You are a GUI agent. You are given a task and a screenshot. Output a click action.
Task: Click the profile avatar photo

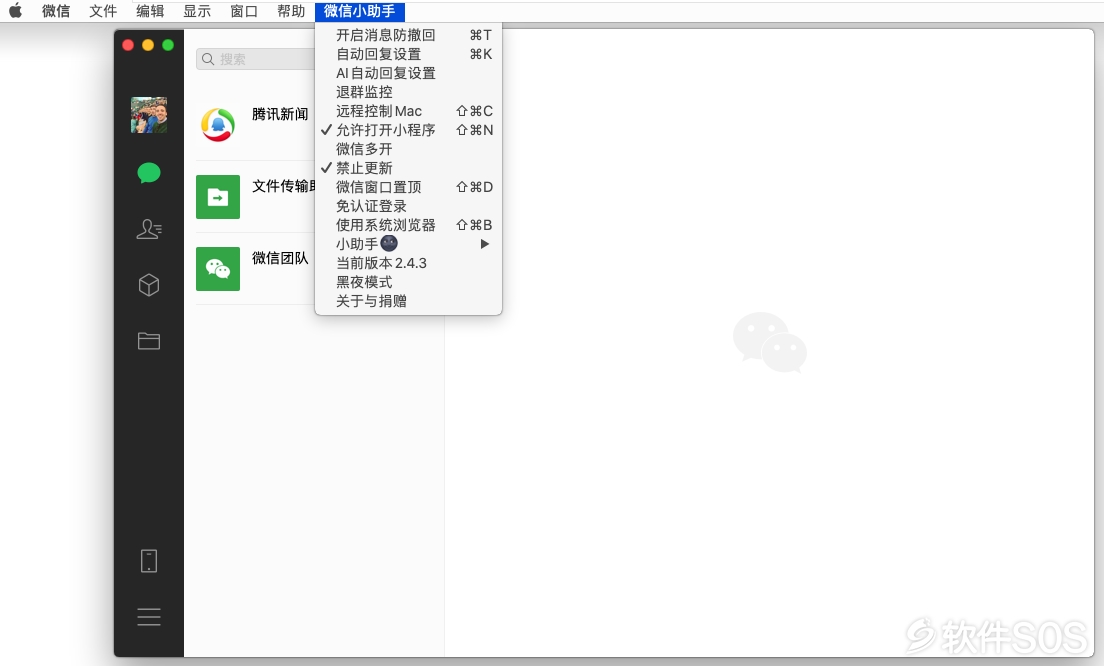pos(149,115)
